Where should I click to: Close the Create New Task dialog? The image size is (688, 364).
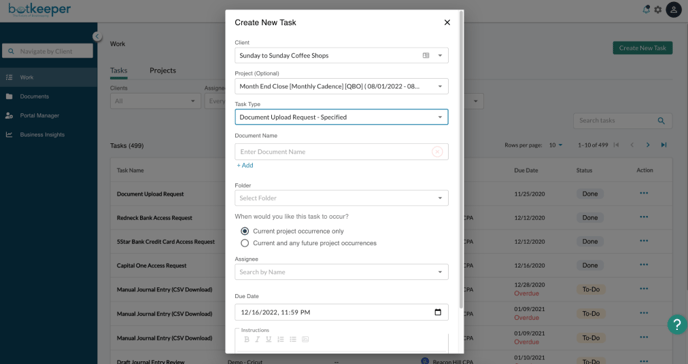click(x=447, y=22)
